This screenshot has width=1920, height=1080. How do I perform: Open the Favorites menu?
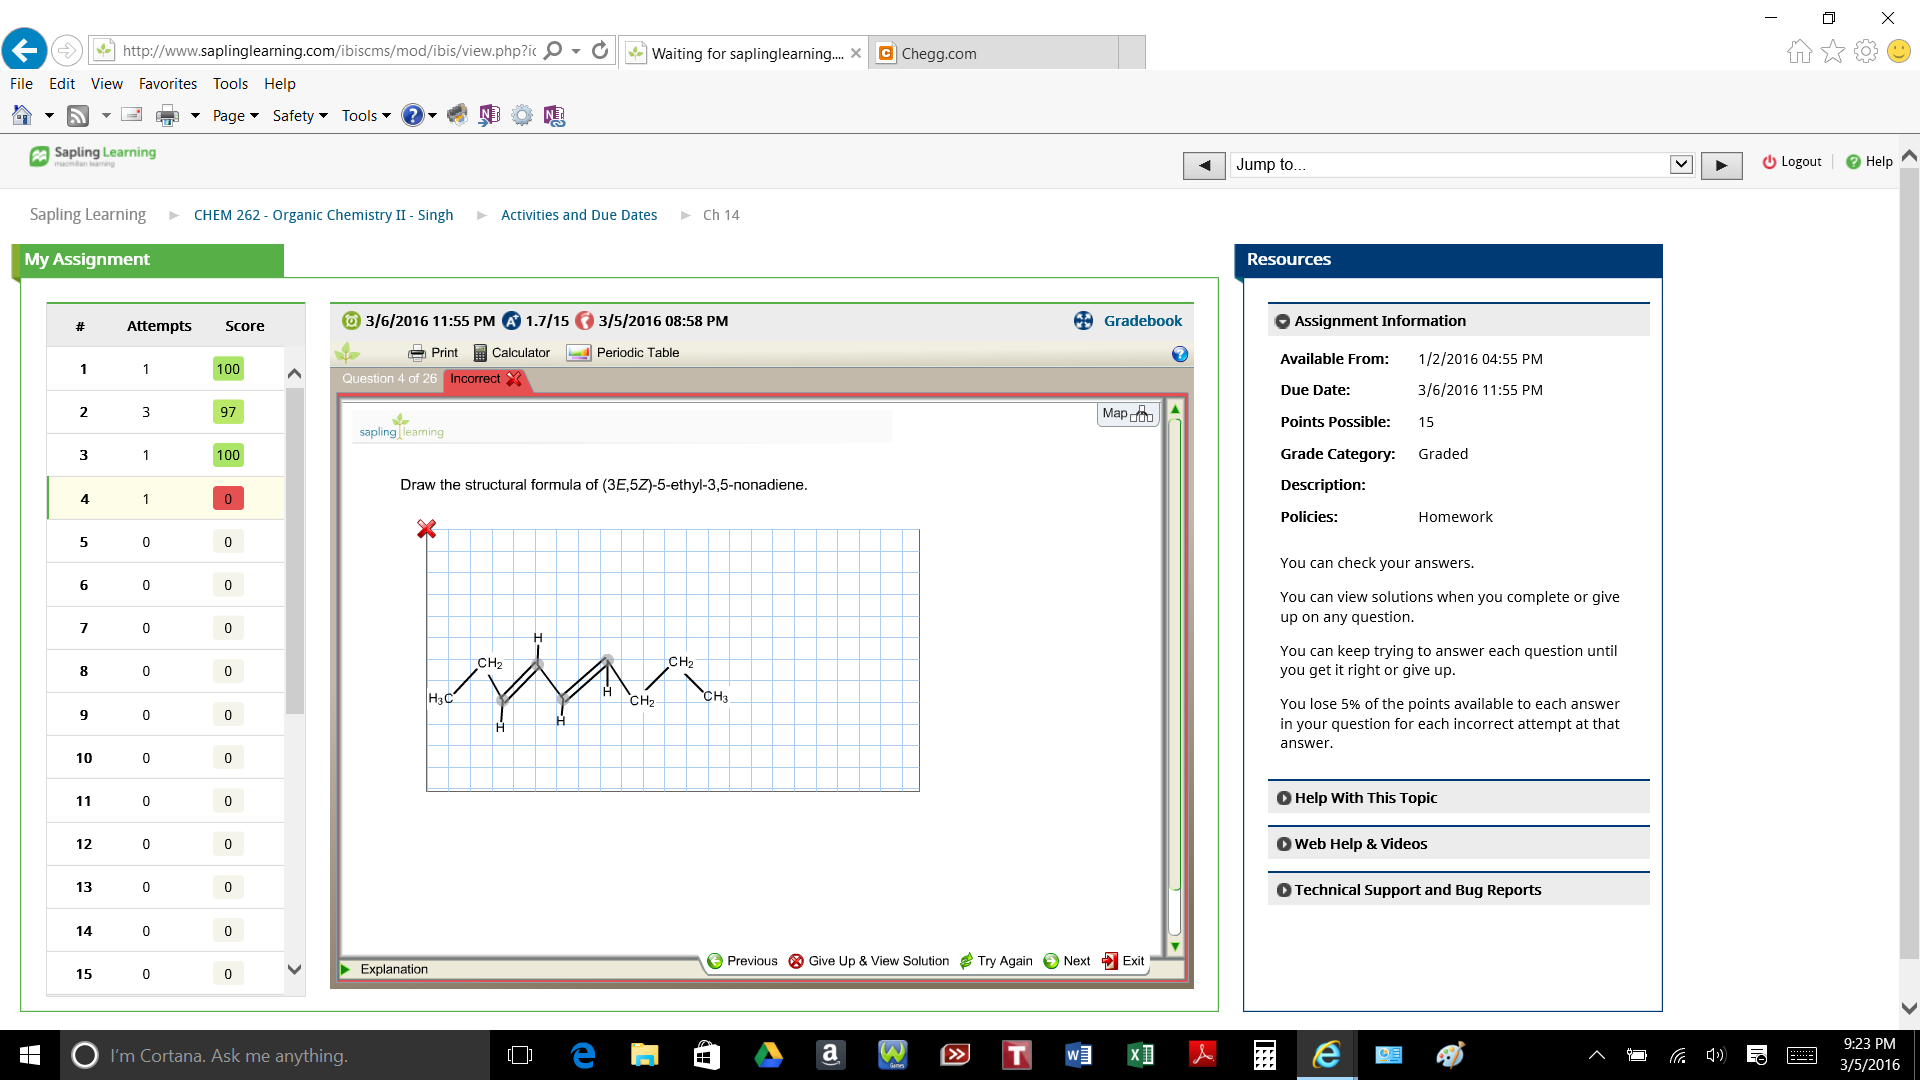167,84
